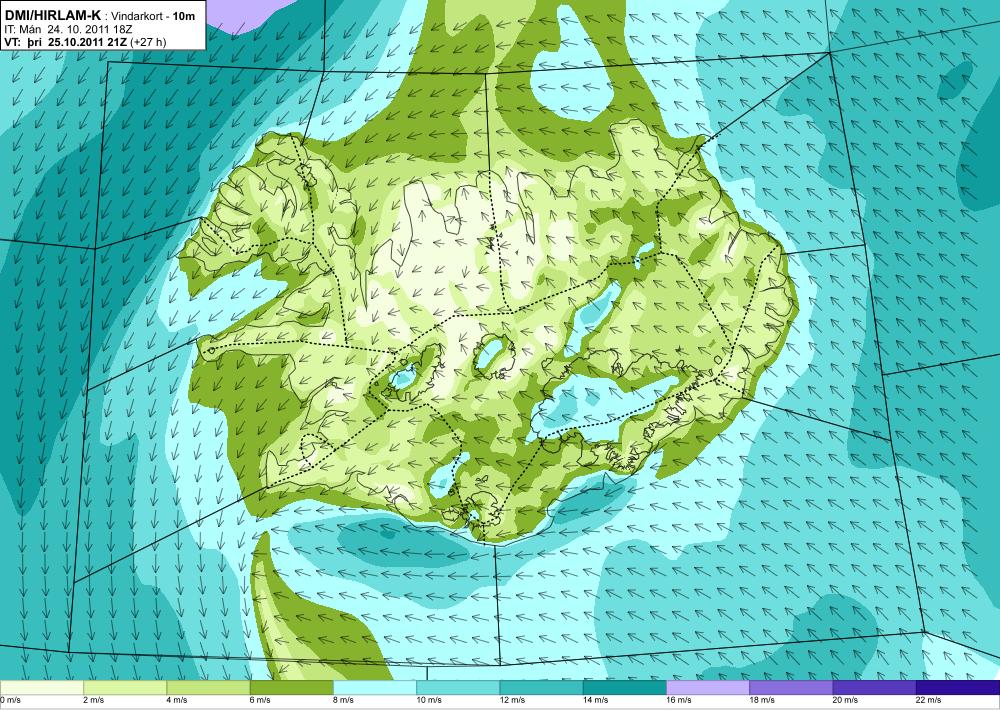Click the '22 m/s' legend label
Screen dimensions: 1000x710
click(929, 700)
